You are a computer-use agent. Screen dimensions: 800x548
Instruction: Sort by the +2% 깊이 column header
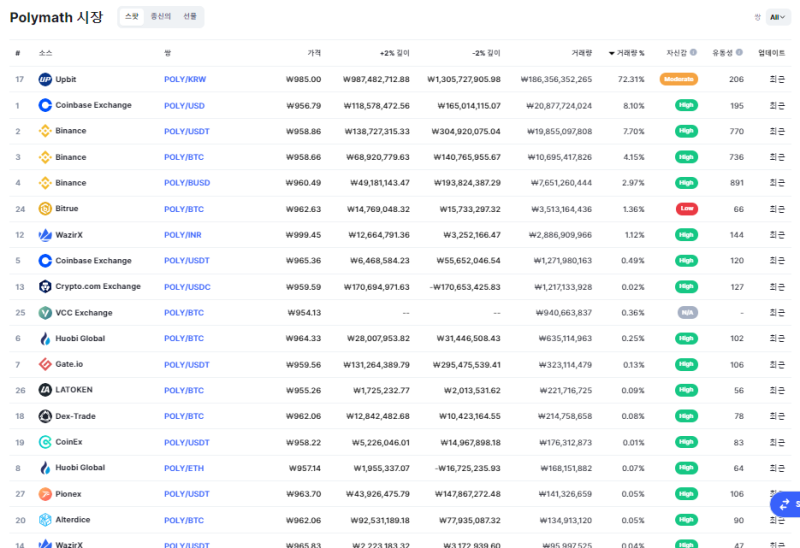point(394,53)
